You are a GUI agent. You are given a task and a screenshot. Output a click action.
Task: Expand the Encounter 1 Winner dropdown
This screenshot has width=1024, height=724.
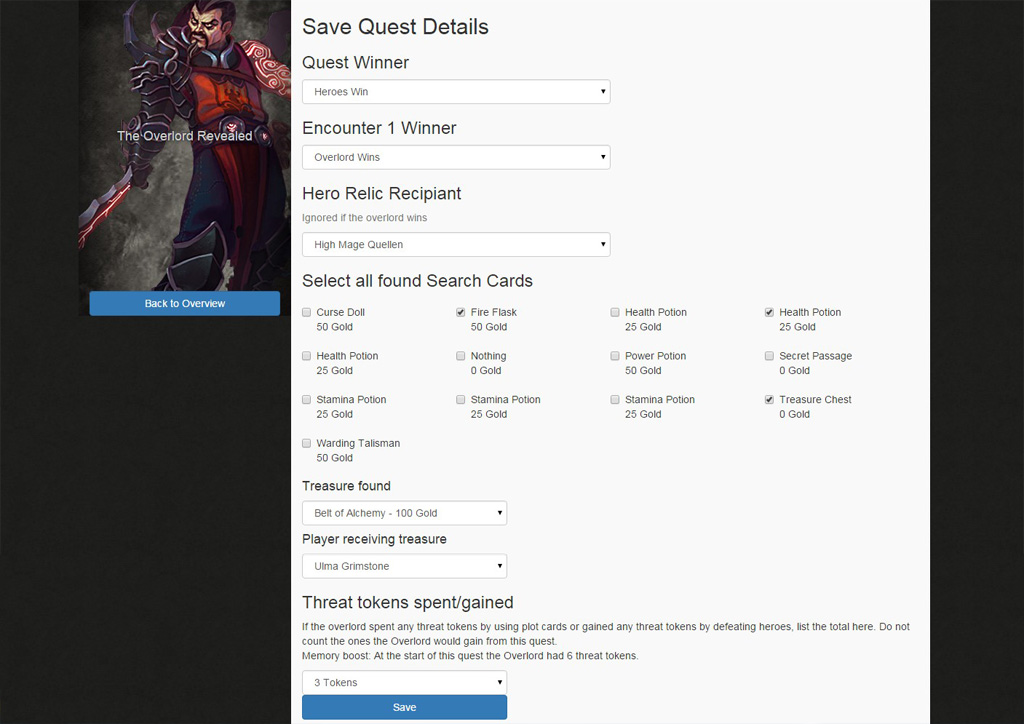click(456, 157)
